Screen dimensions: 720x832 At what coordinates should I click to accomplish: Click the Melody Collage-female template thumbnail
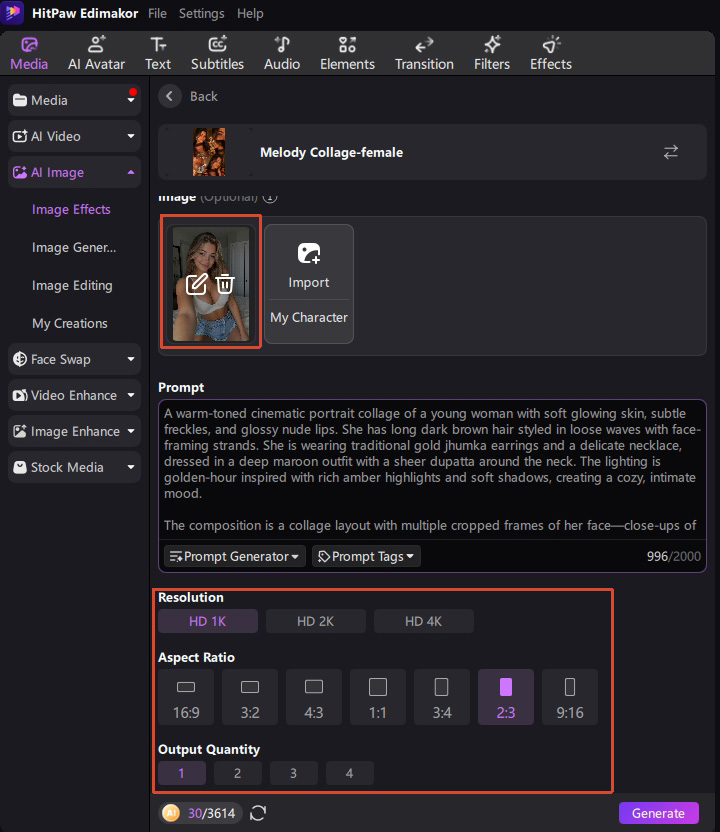(x=209, y=152)
